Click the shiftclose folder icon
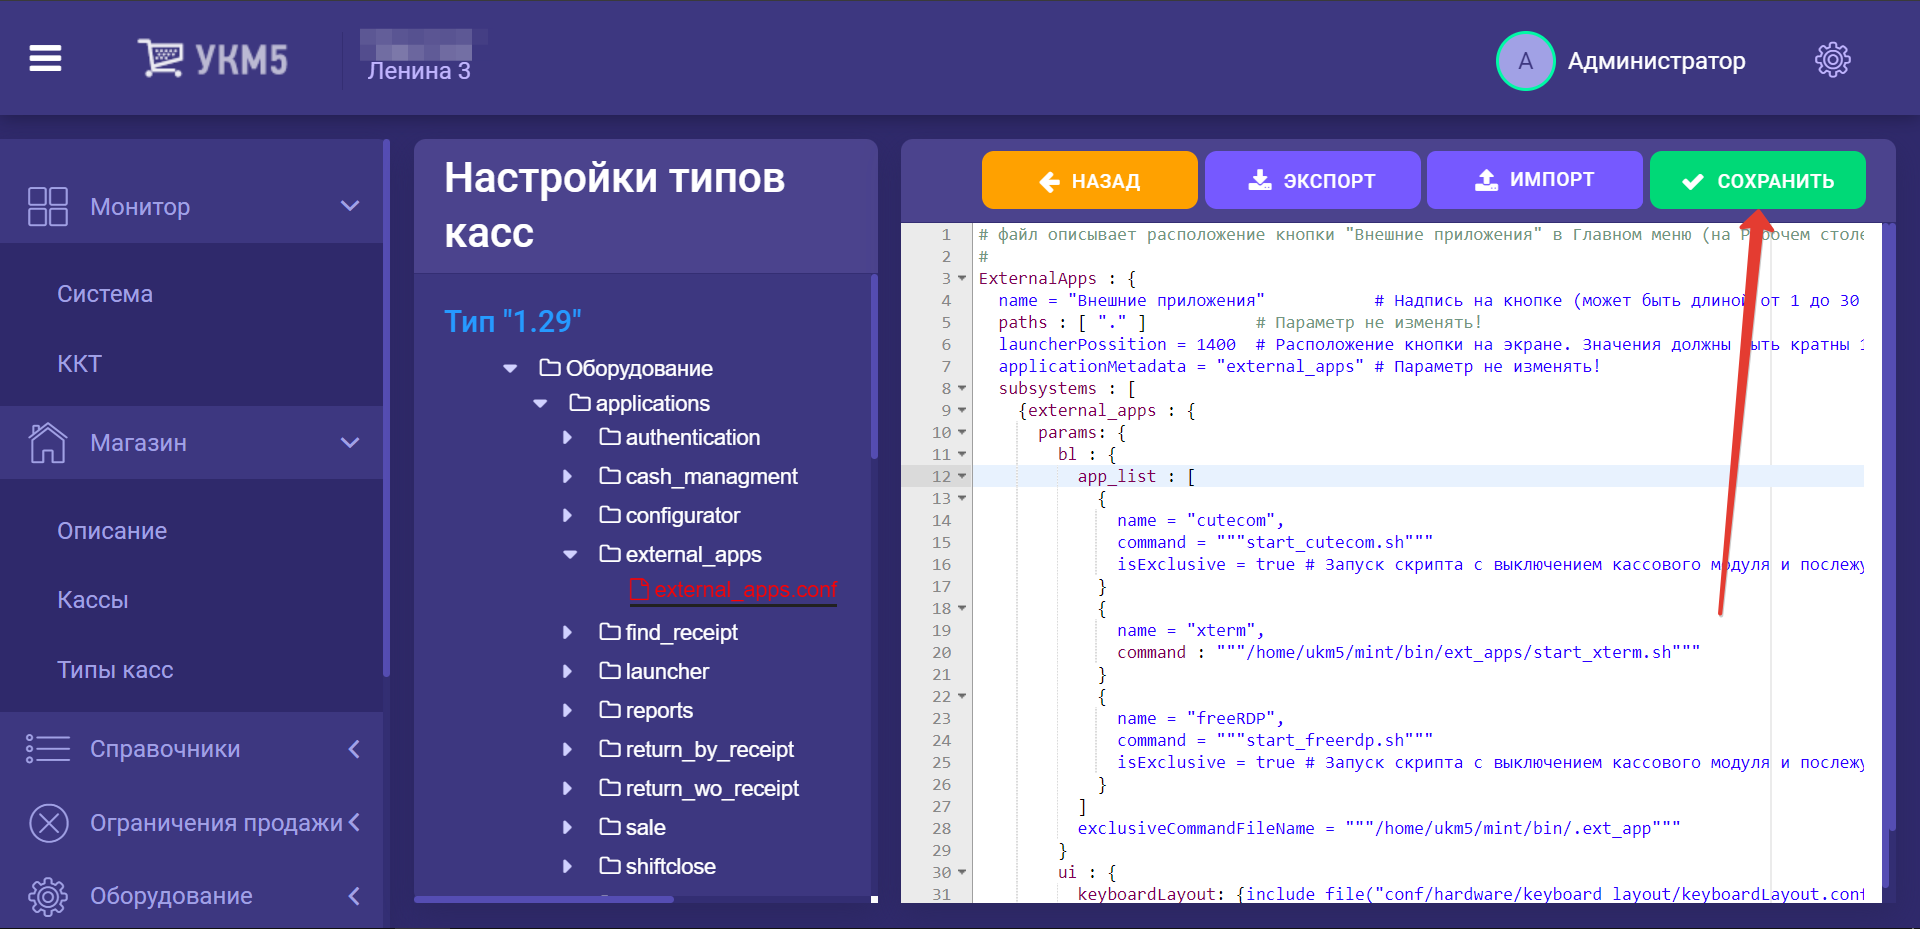This screenshot has width=1920, height=929. point(610,865)
